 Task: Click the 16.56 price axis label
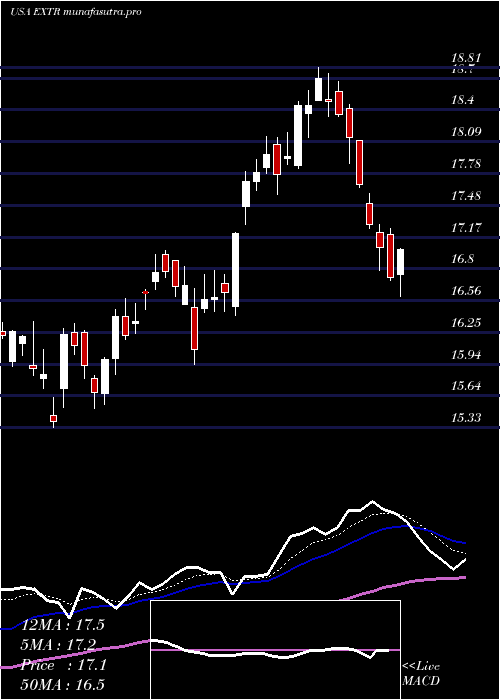pos(466,291)
